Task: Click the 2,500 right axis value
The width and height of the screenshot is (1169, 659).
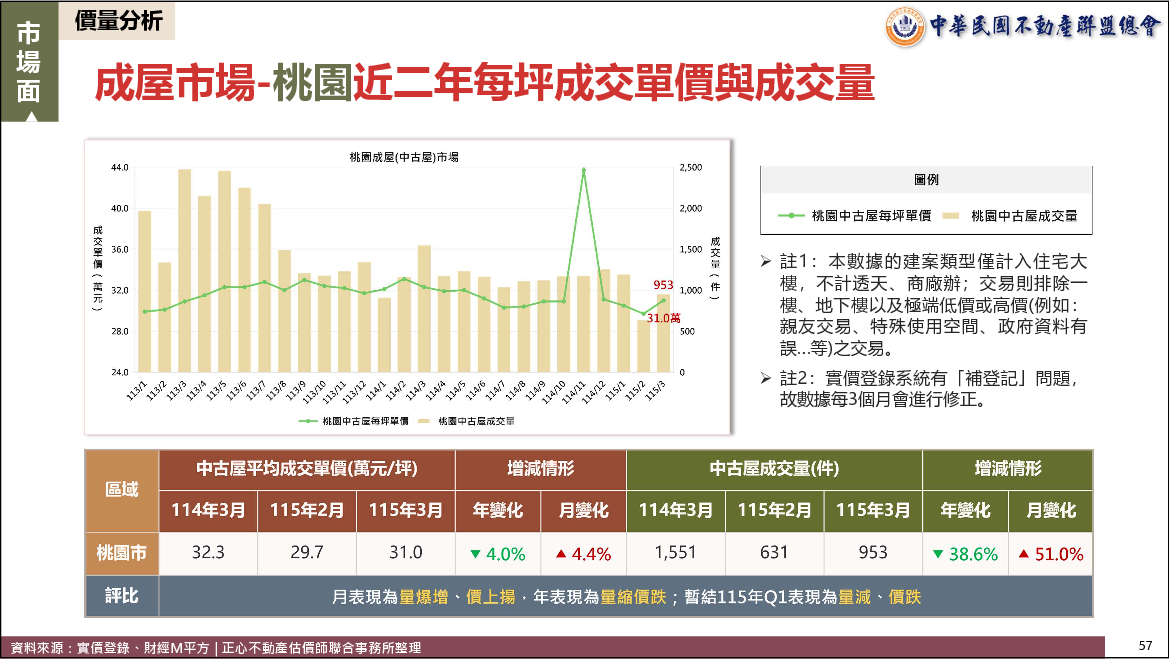Action: [x=691, y=168]
